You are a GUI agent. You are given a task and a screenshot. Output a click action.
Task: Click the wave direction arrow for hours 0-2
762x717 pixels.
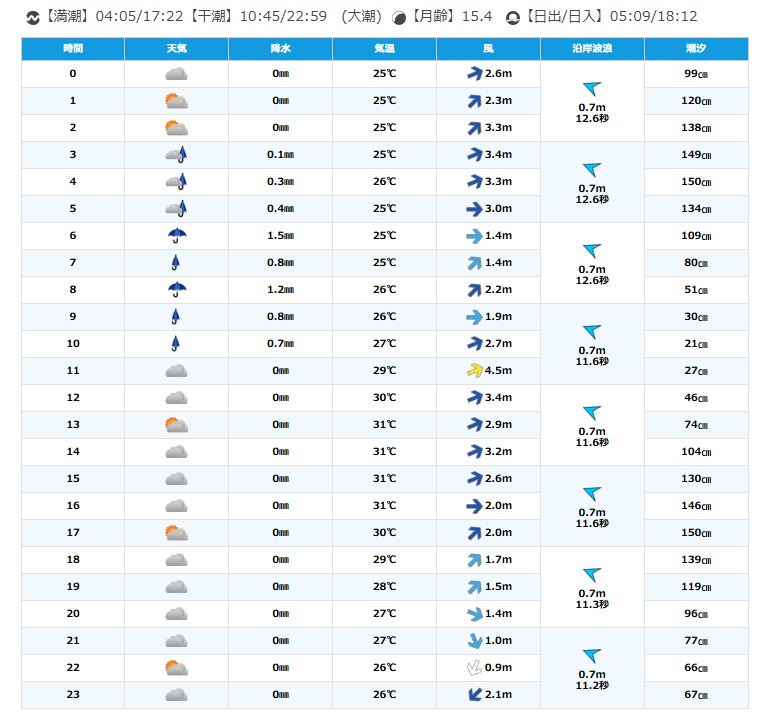pyautogui.click(x=592, y=89)
